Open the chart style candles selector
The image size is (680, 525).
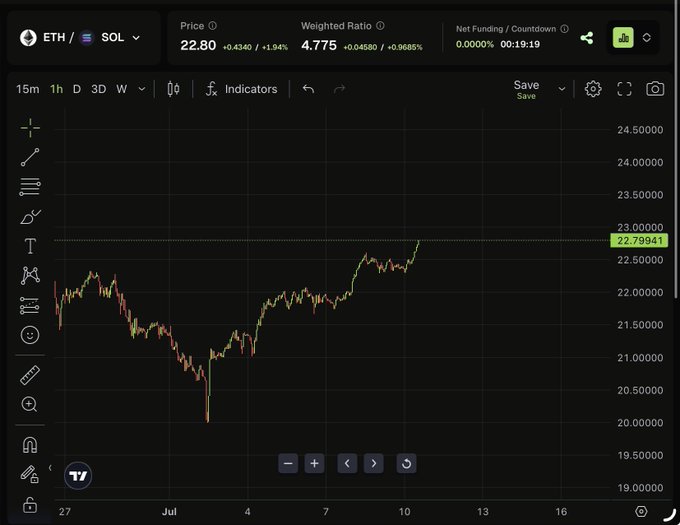pos(173,89)
